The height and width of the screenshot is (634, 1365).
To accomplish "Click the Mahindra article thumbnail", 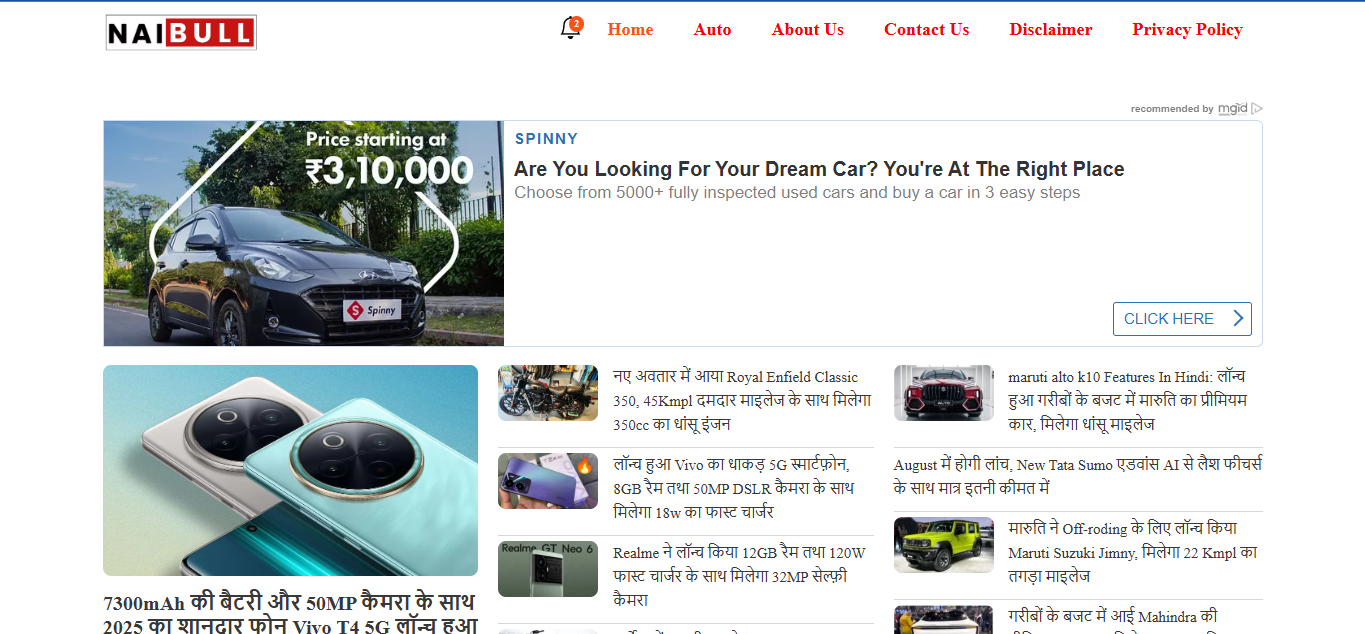I will point(944,620).
